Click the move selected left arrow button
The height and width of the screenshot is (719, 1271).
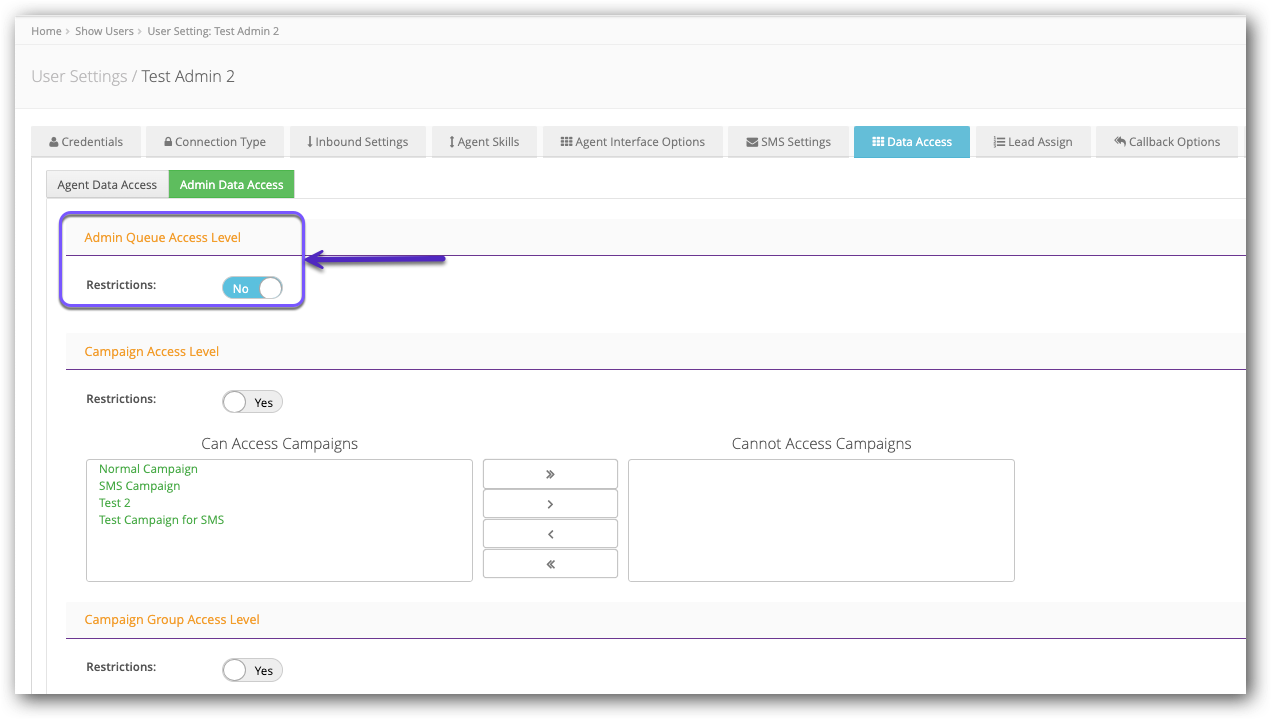pos(550,534)
